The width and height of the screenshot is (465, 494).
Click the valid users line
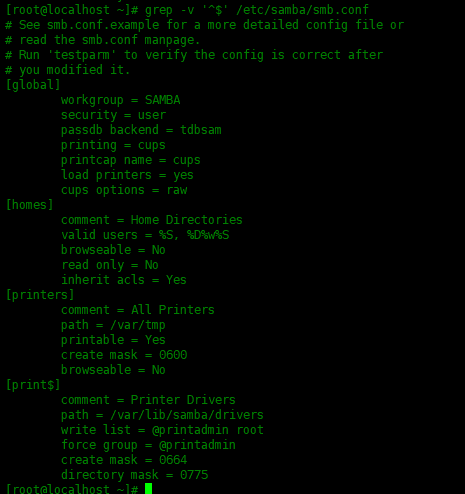[145, 235]
